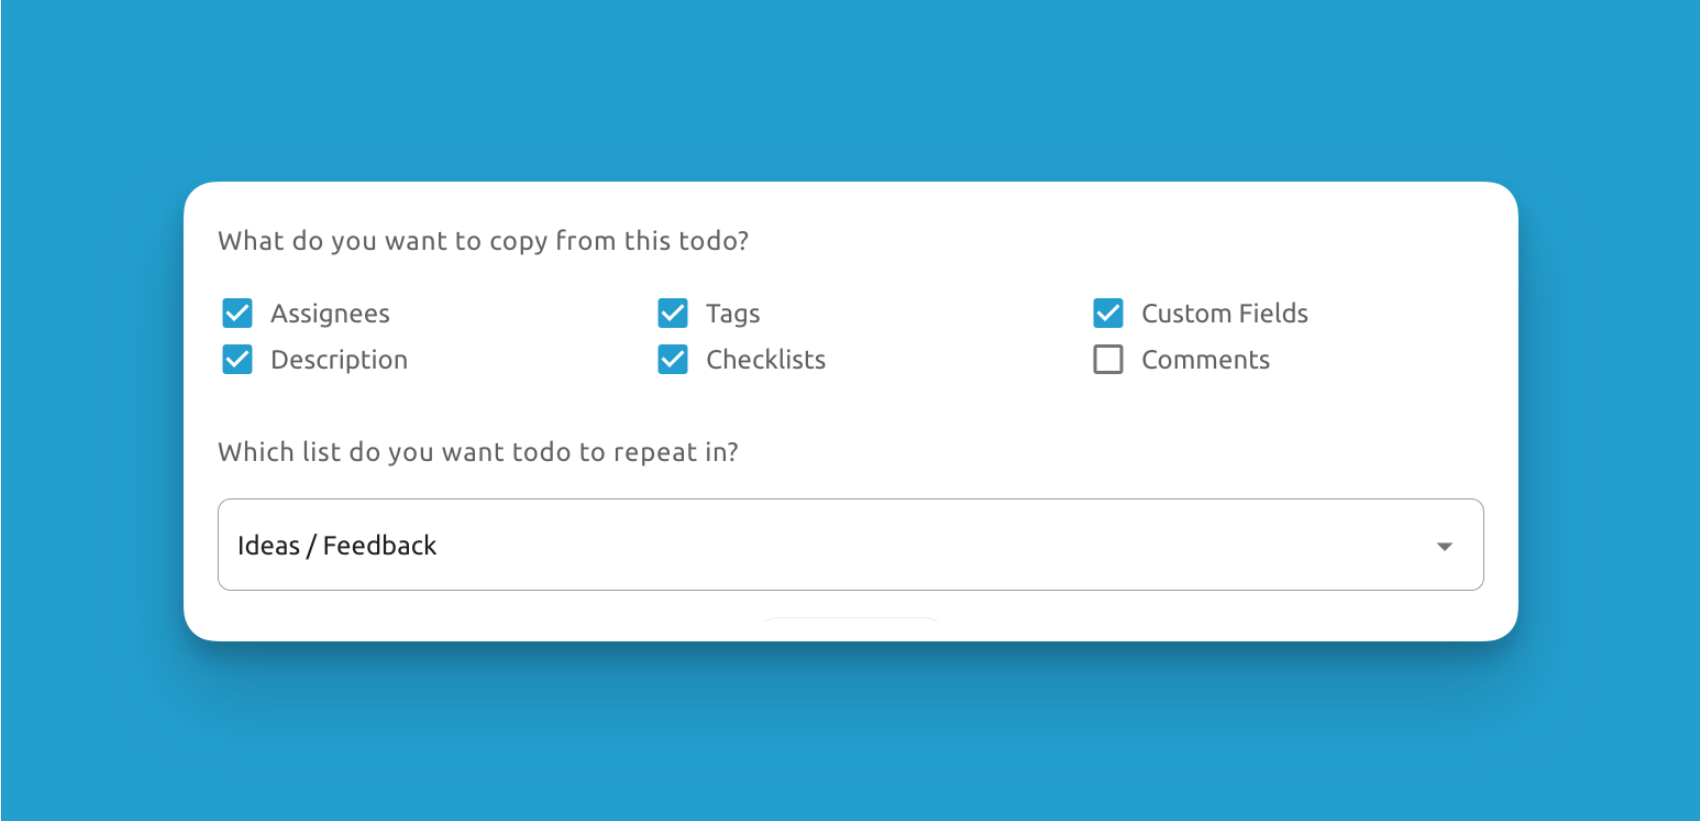This screenshot has height=821, width=1700.
Task: Click the 'Tags' label text
Action: coord(733,314)
